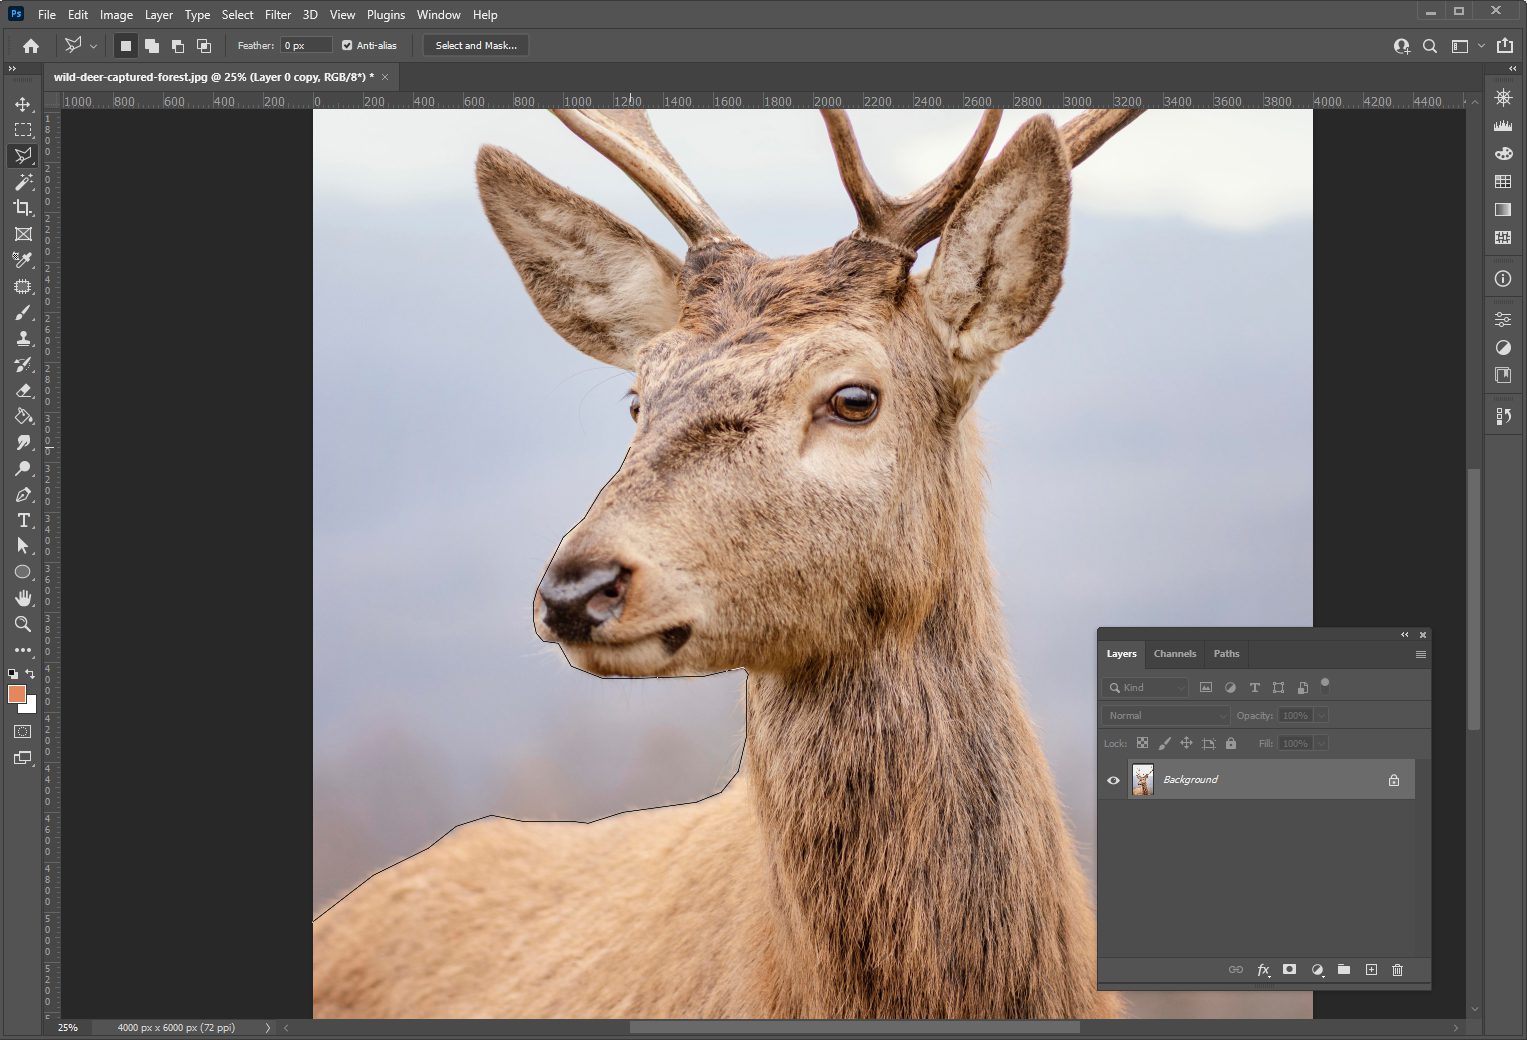Open the Fill slider dropdown arrow
This screenshot has height=1040, width=1527.
1321,743
